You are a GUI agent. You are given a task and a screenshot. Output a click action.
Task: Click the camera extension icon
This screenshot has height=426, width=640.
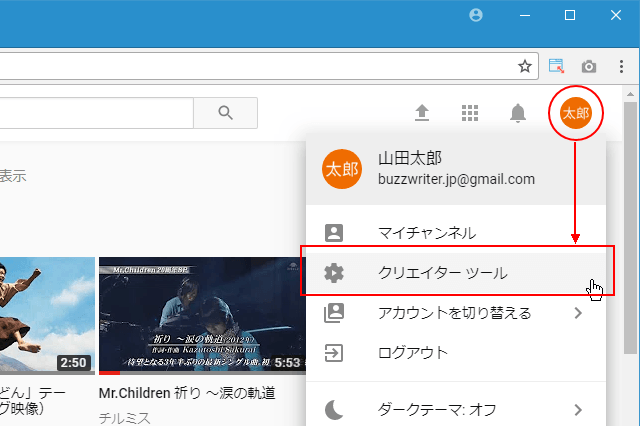click(x=589, y=66)
